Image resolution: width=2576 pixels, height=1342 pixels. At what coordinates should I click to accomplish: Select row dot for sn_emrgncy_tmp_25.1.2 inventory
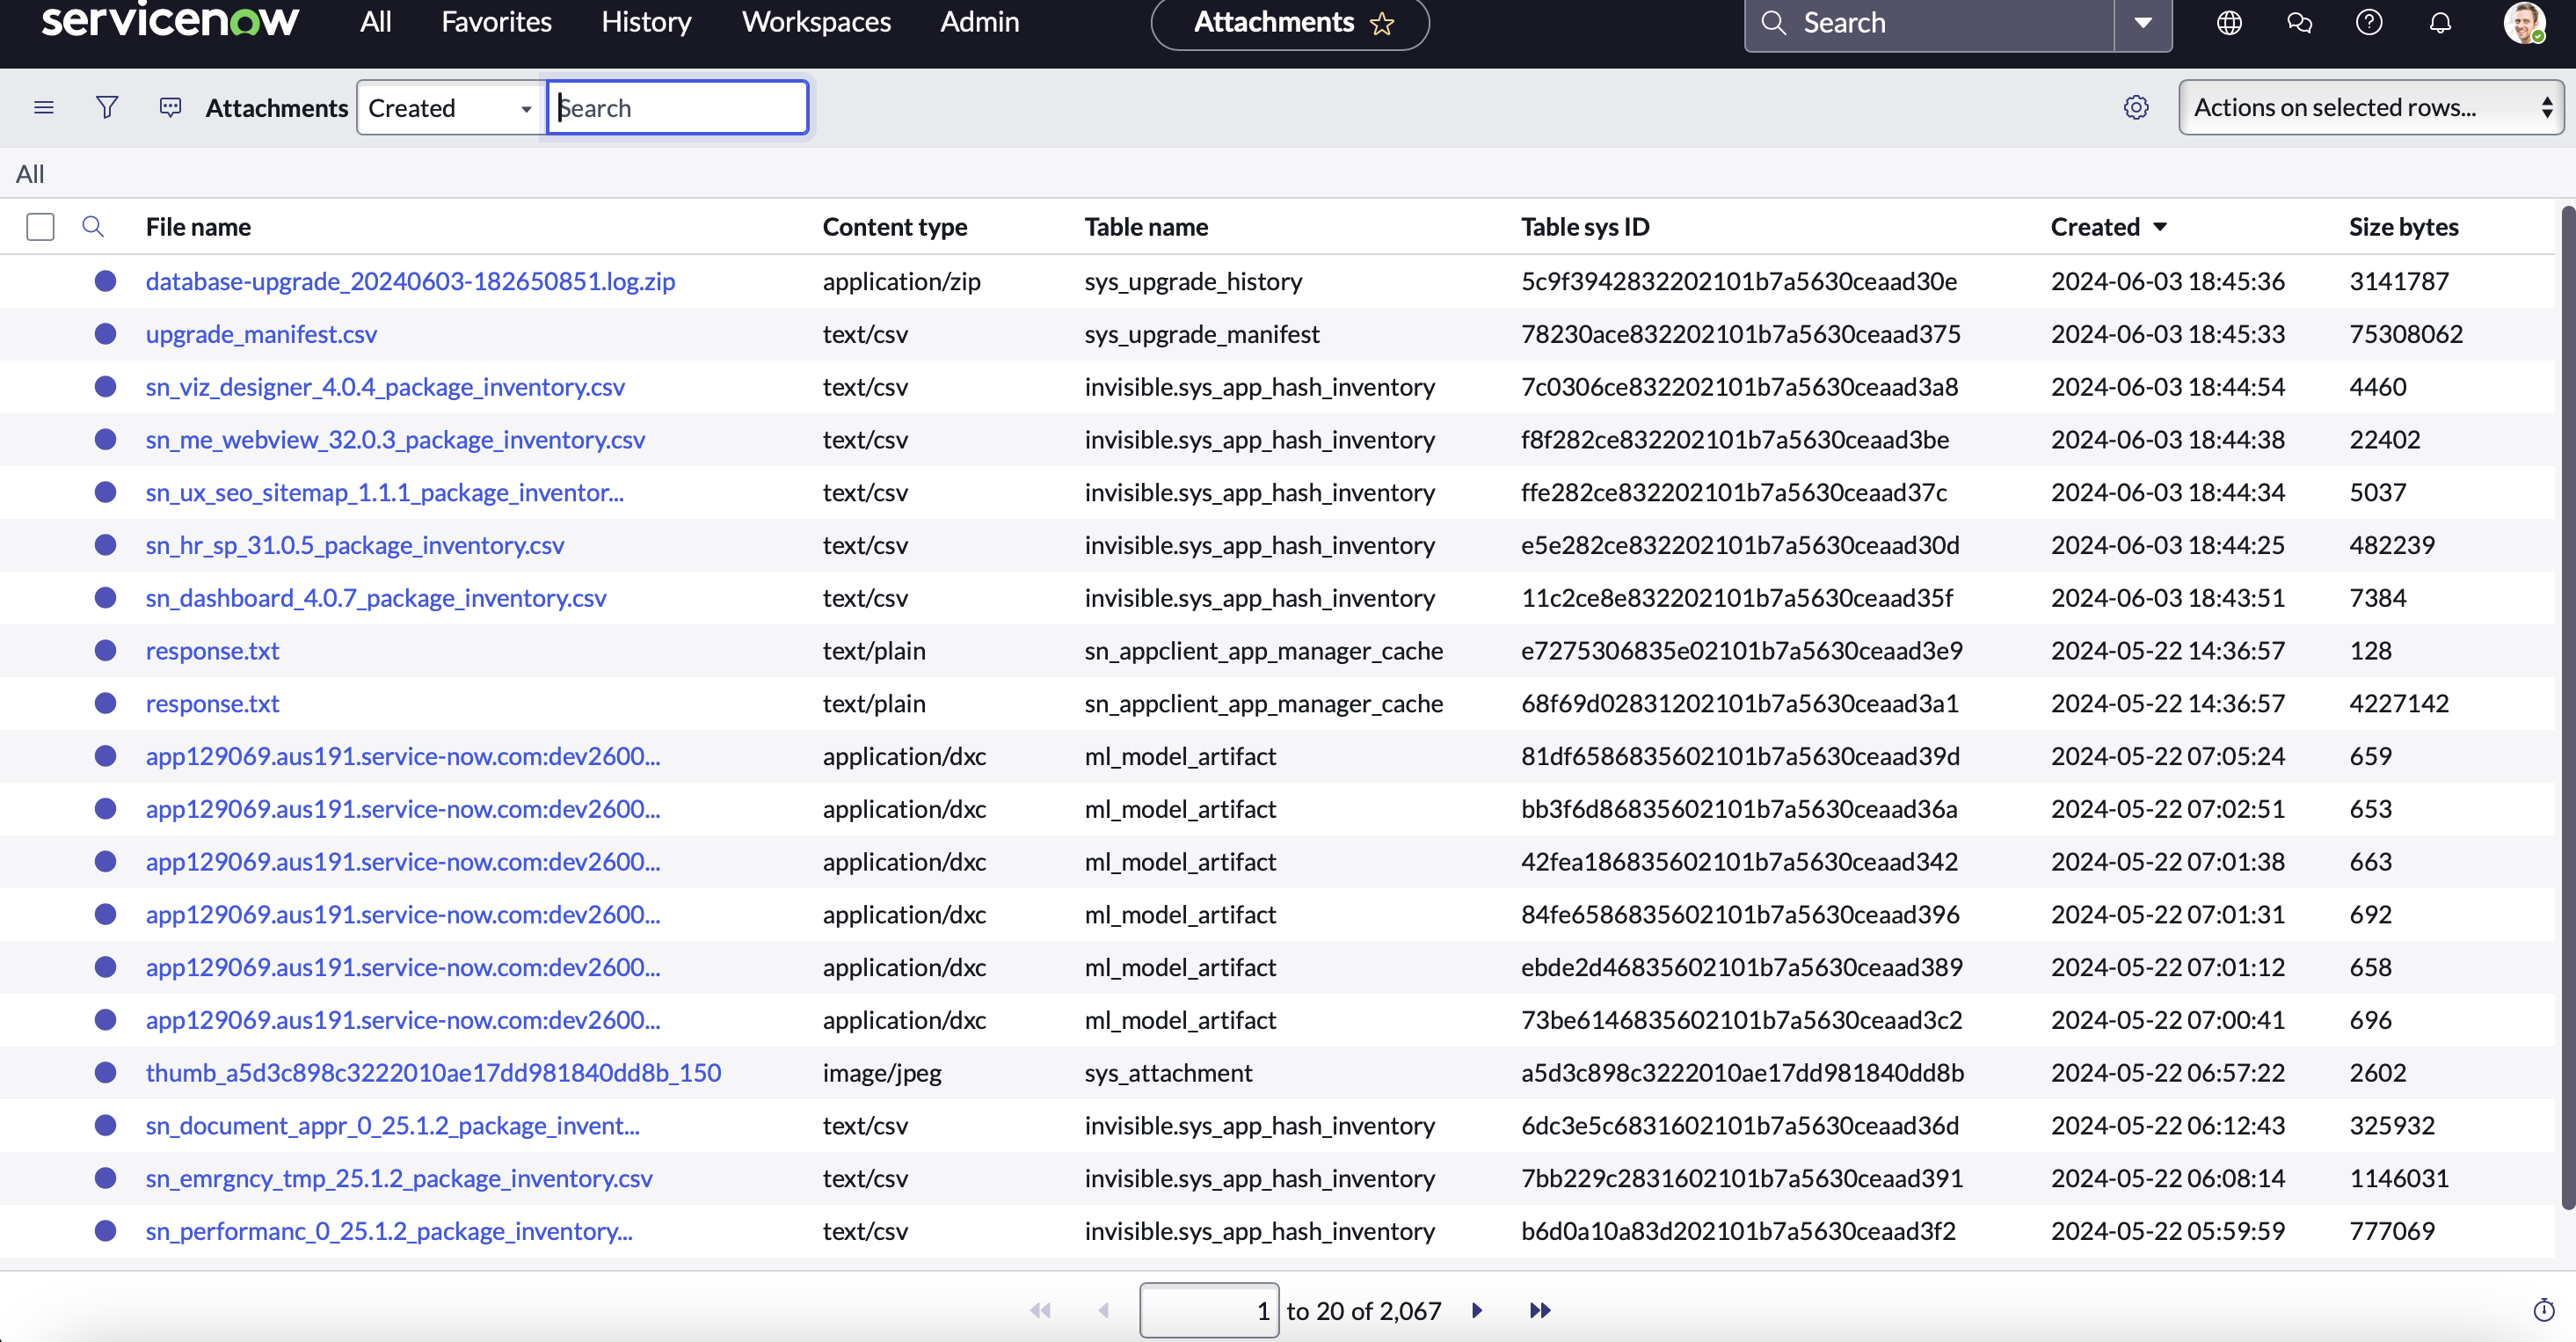coord(105,1178)
